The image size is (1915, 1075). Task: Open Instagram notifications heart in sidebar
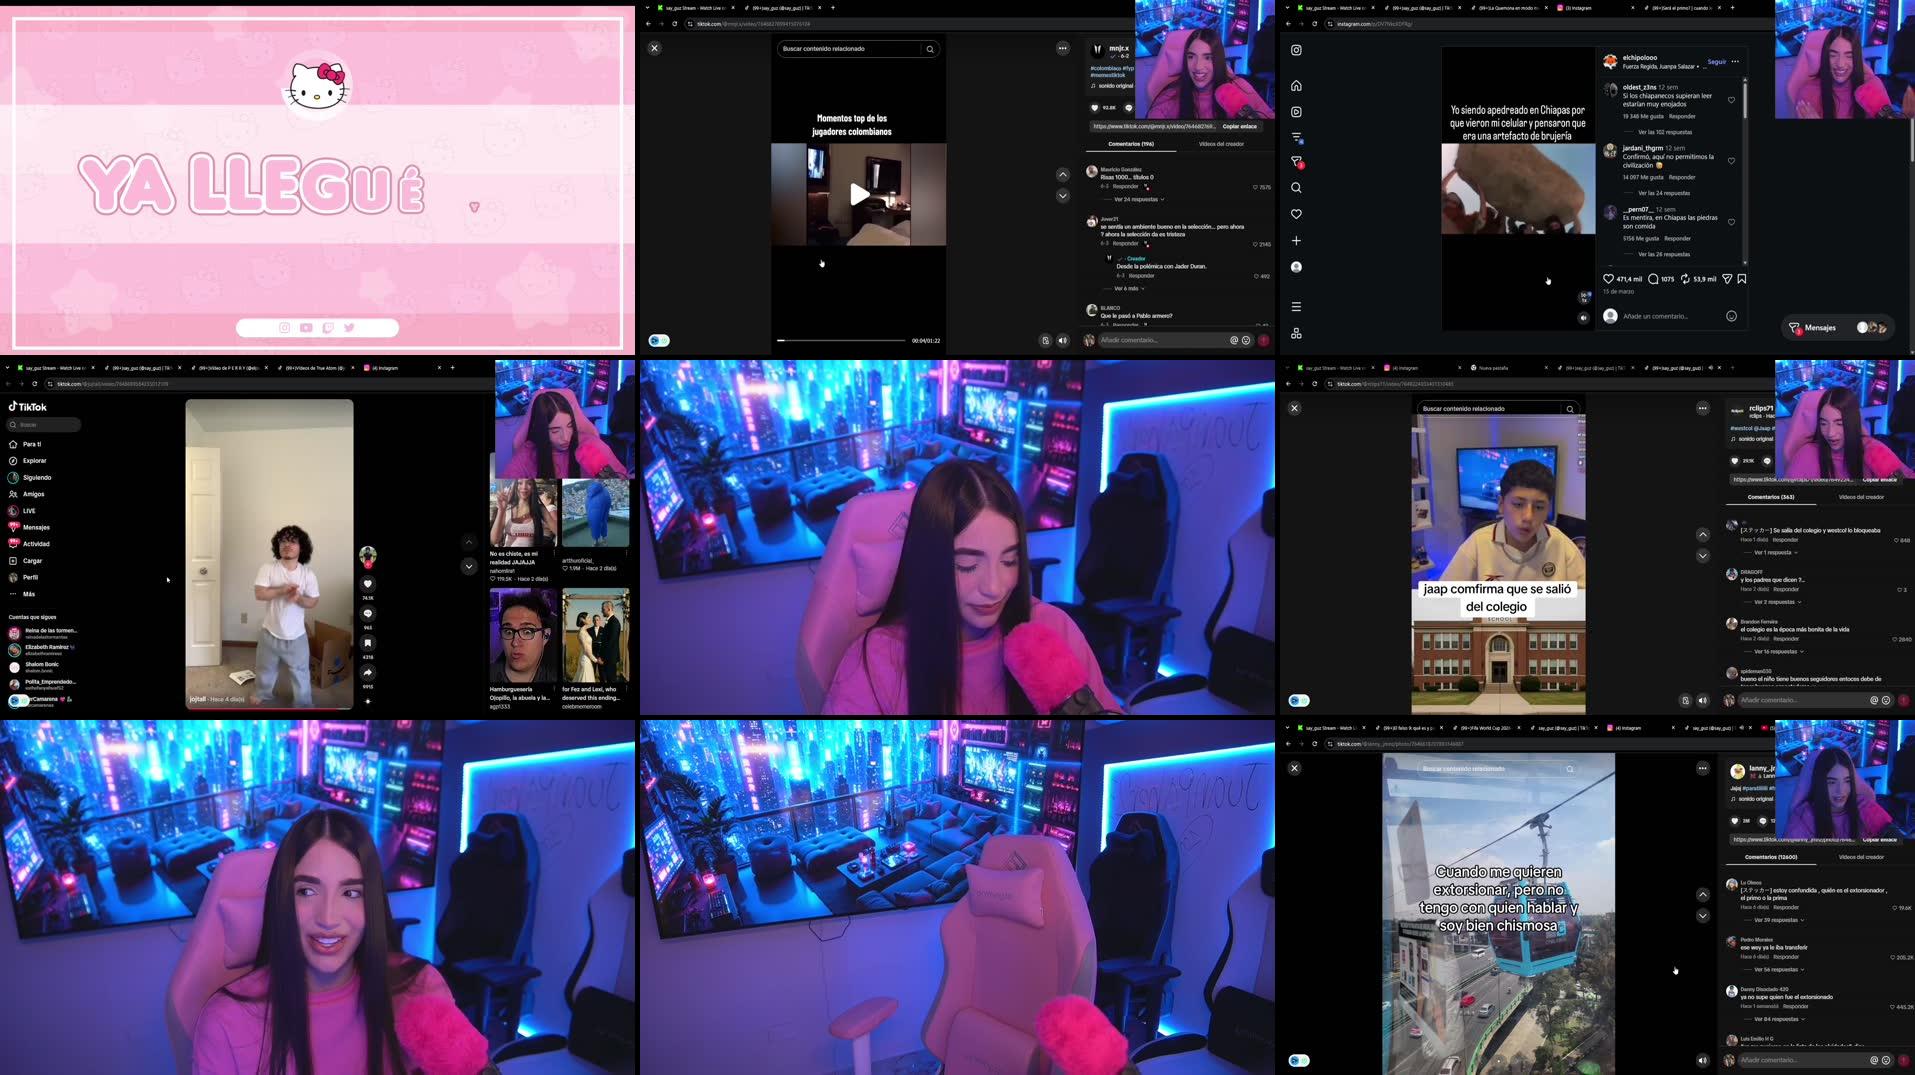(1296, 214)
